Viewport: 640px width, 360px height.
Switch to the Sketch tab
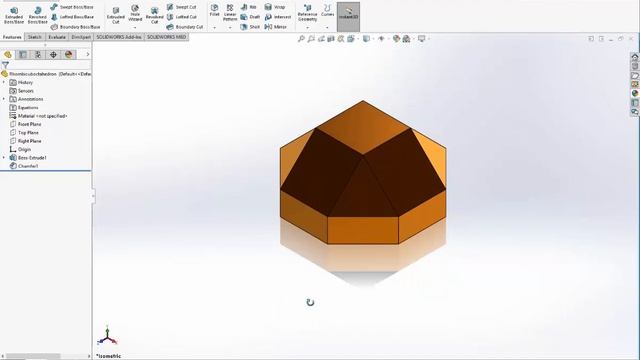[34, 37]
